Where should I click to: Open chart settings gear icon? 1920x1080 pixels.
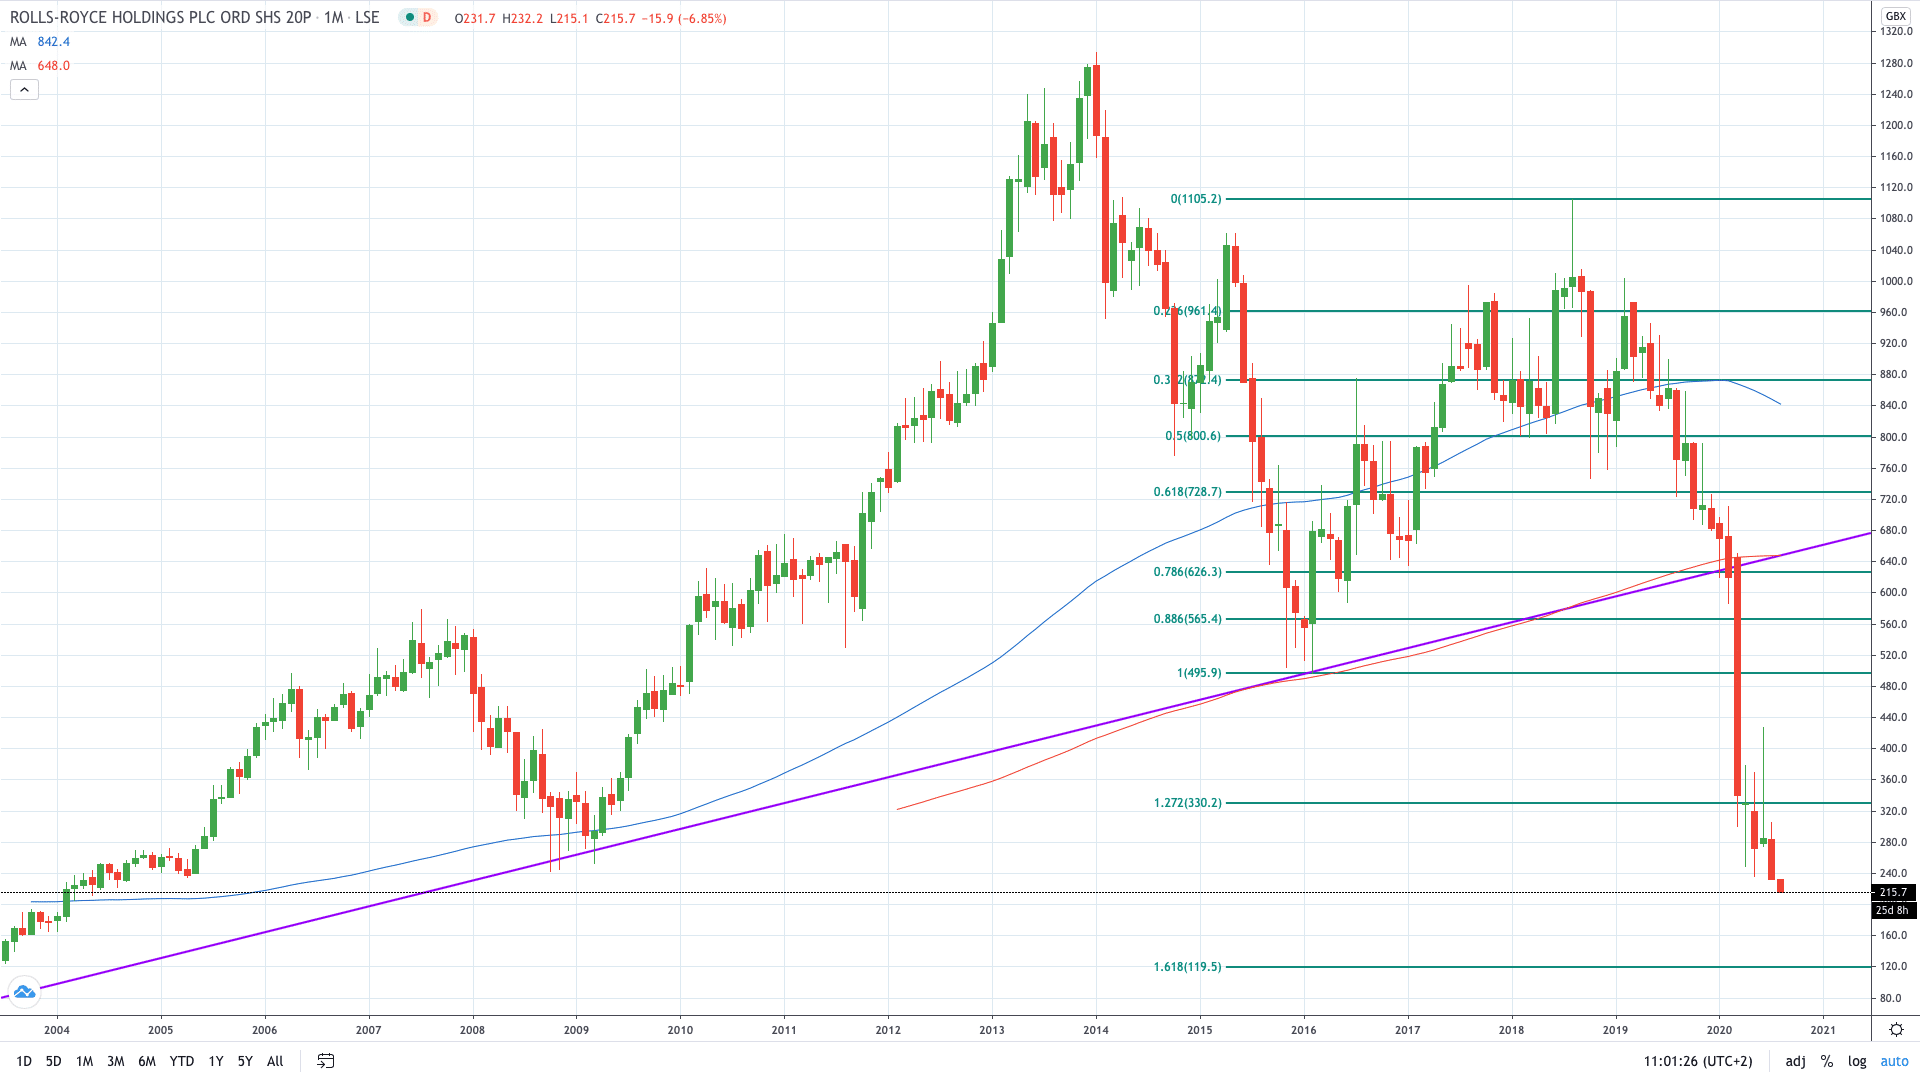1896,1029
